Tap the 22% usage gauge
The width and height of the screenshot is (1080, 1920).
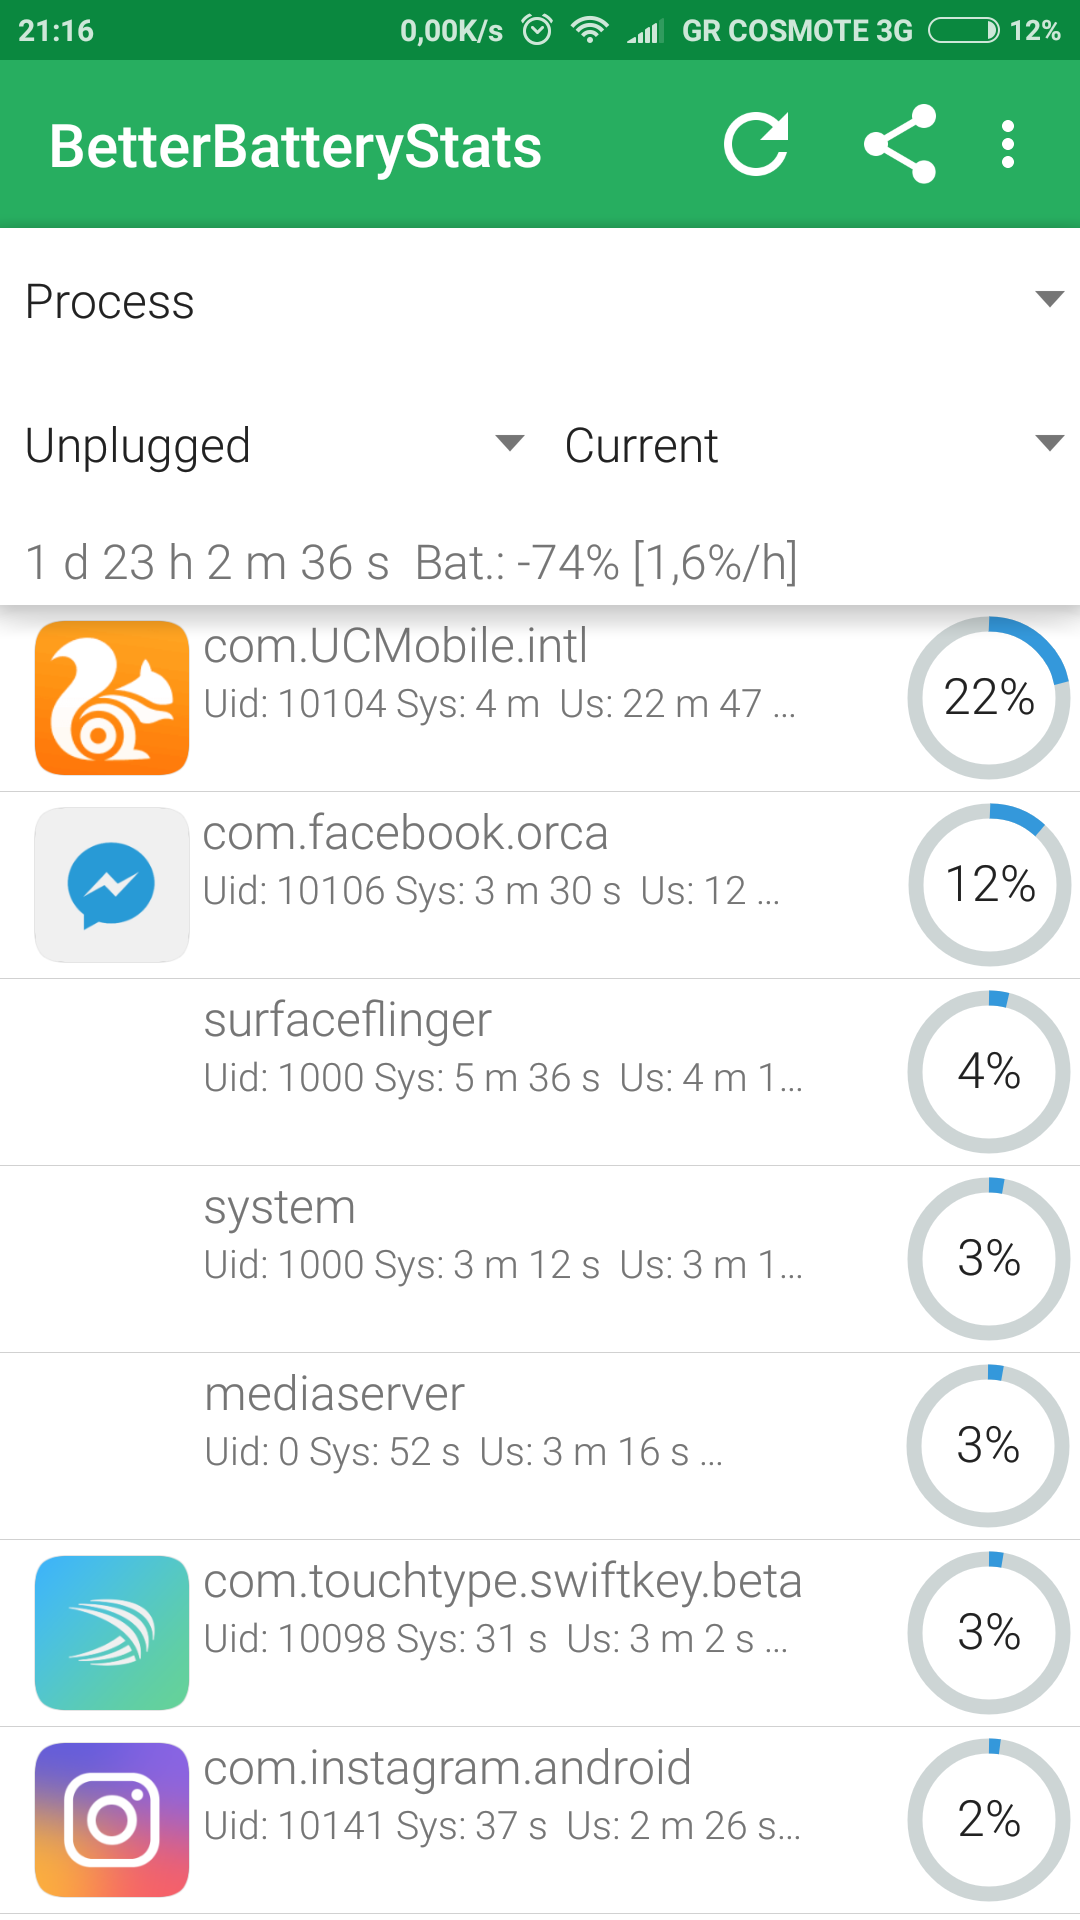pos(989,698)
